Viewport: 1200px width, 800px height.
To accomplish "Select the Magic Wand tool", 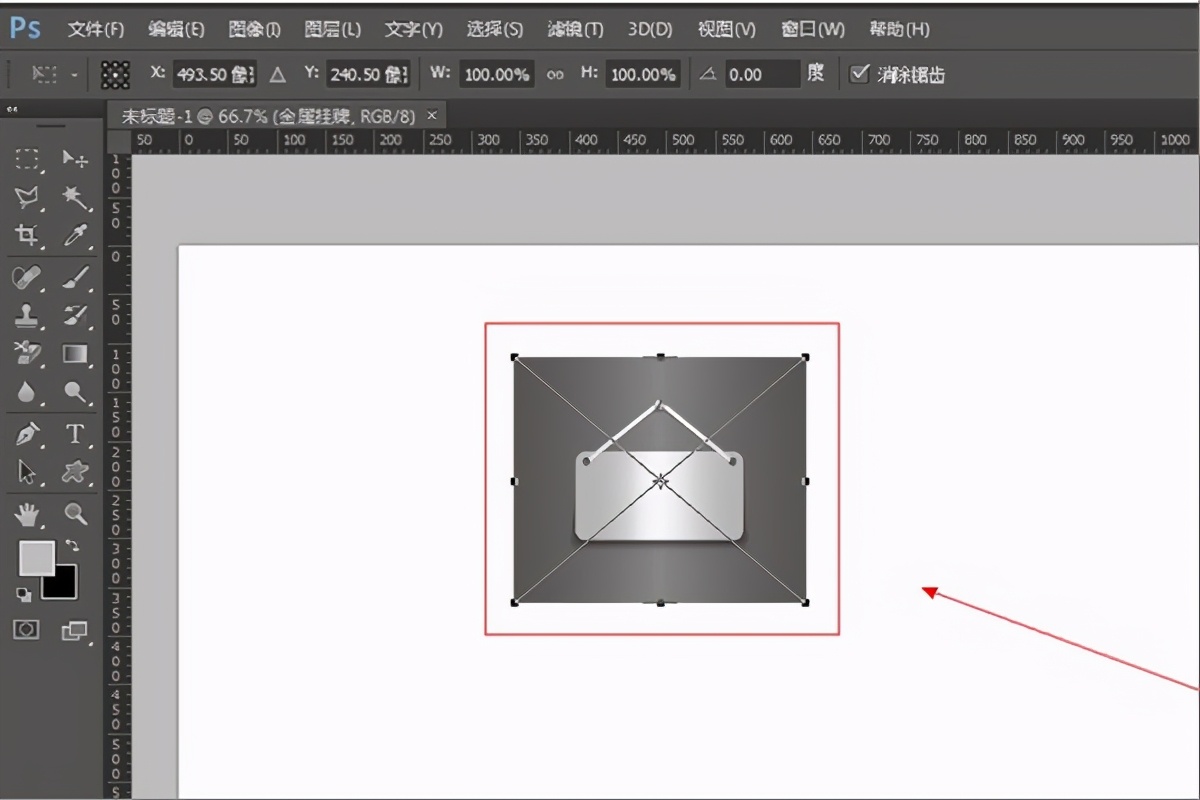I will 75,197.
